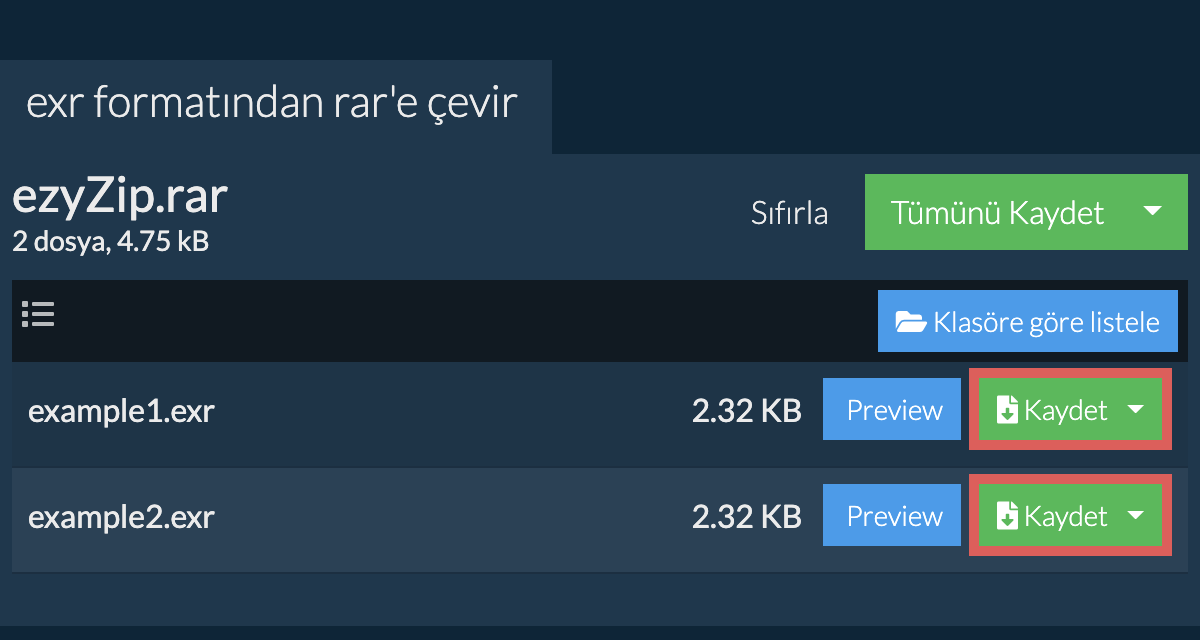Click the Kaydet label for example2.exr

1066,517
